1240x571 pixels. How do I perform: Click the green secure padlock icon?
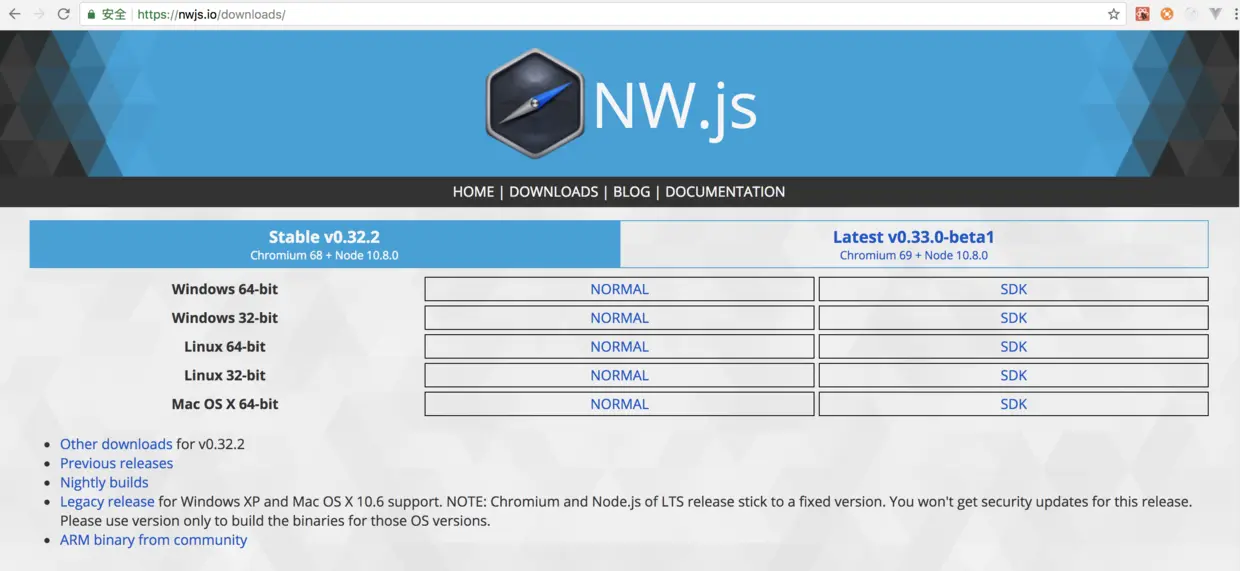click(91, 14)
